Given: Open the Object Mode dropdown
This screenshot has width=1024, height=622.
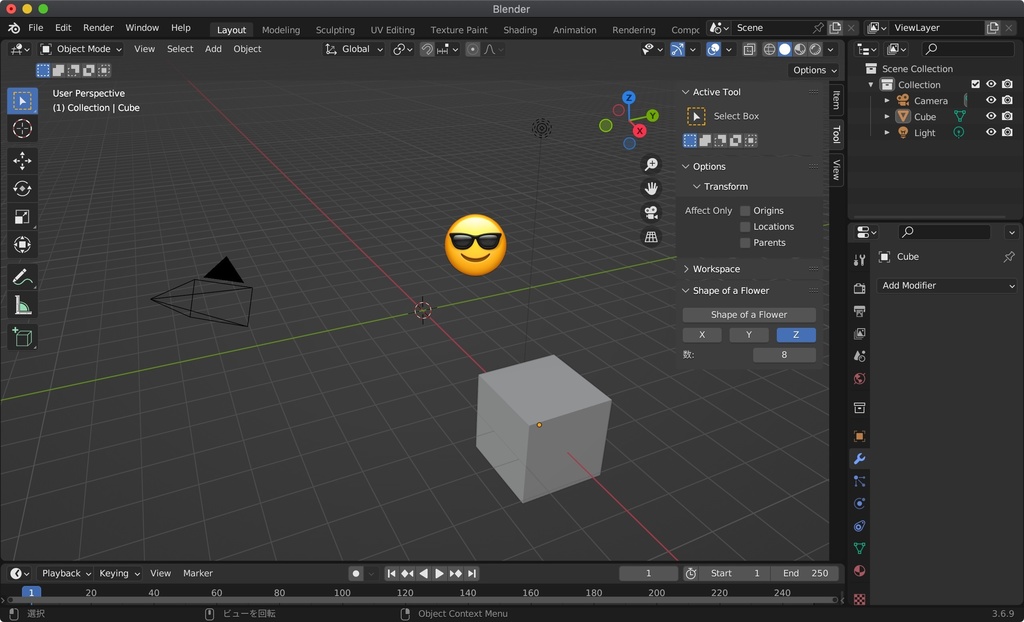Looking at the screenshot, I should [x=85, y=48].
